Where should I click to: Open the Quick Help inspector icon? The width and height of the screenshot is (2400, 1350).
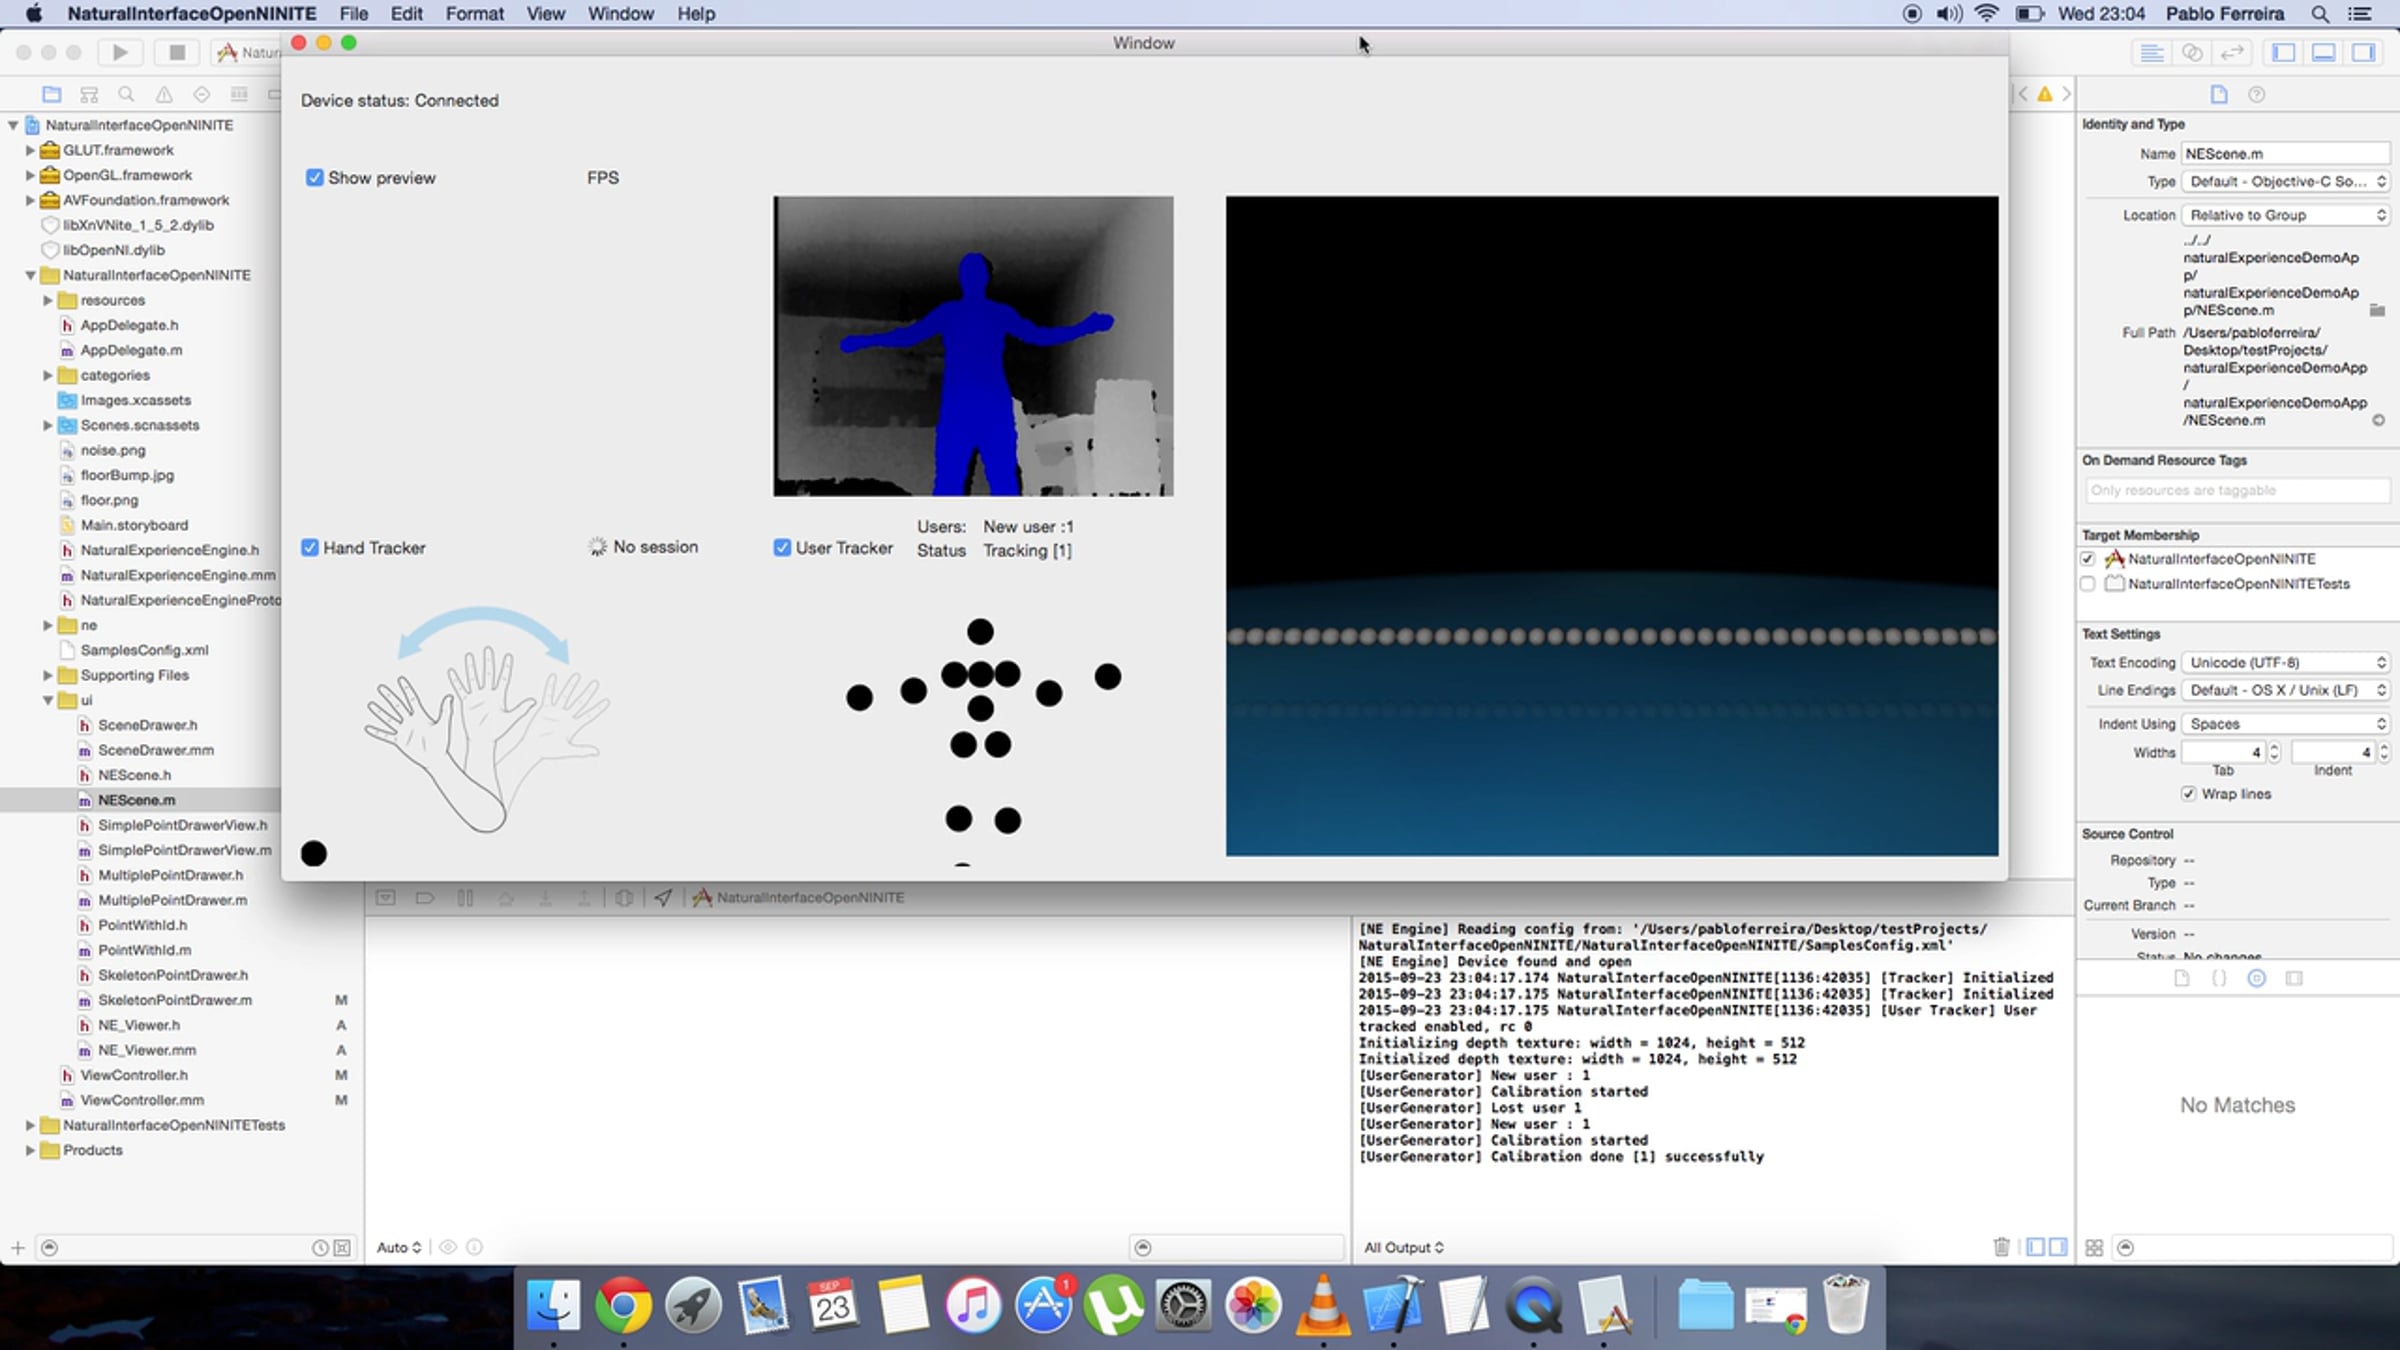(x=2257, y=94)
